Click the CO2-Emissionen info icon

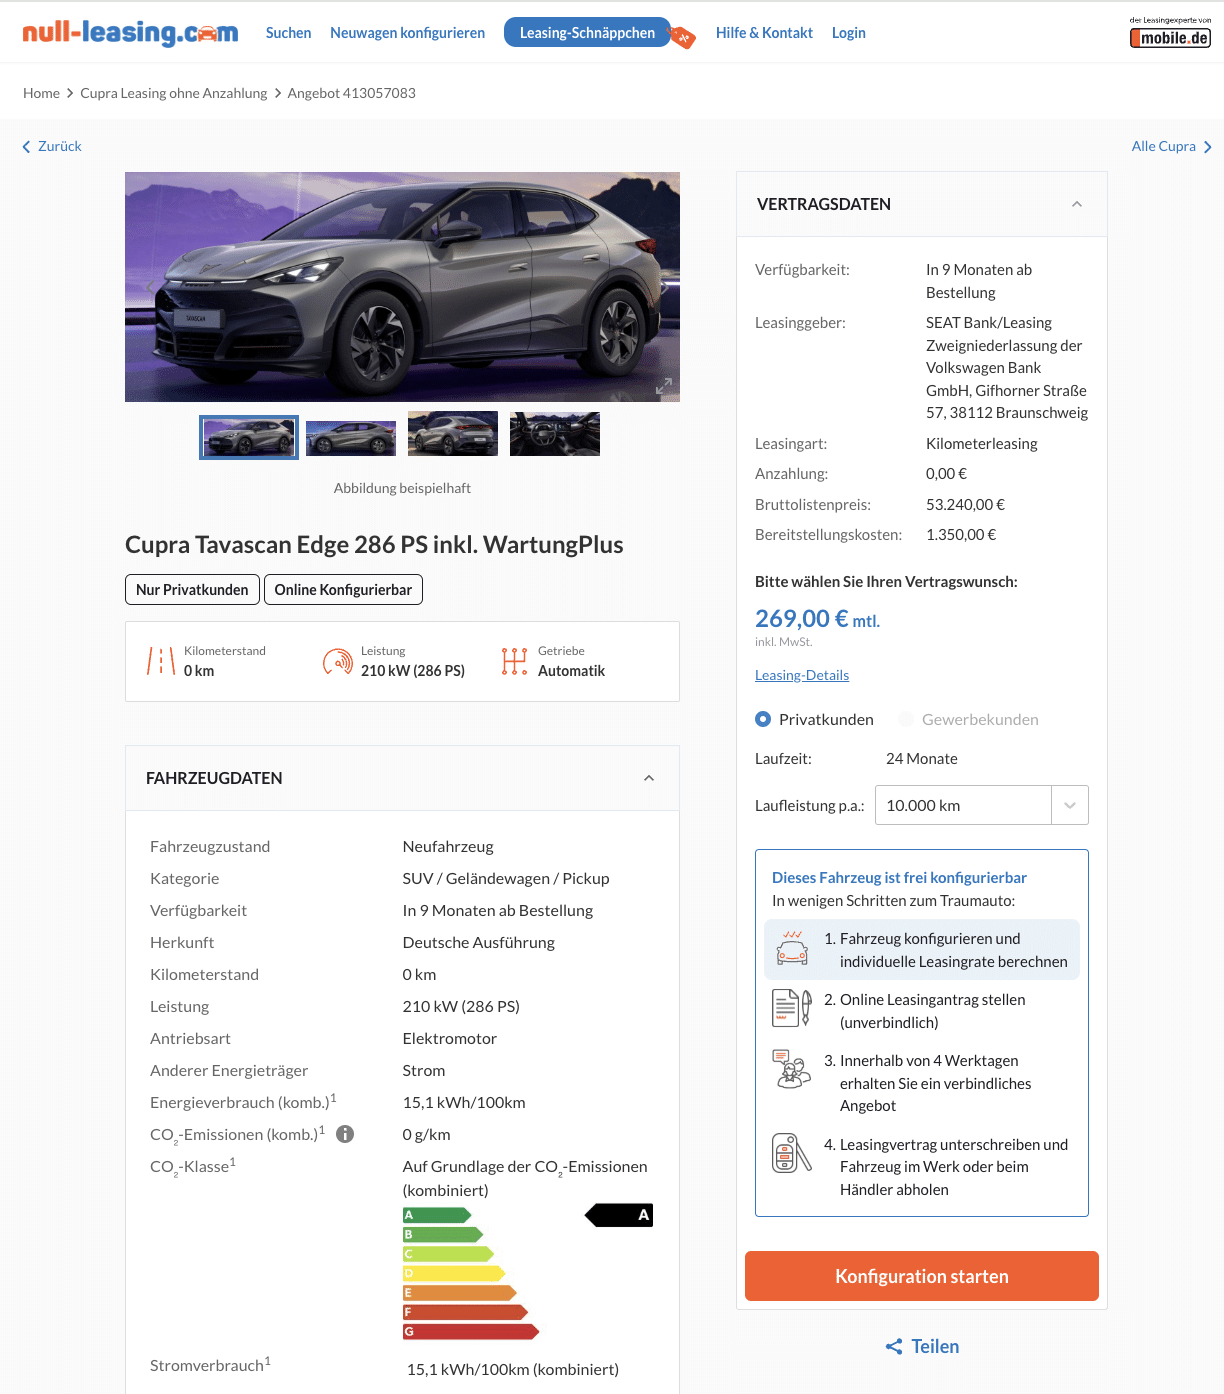coord(345,1134)
